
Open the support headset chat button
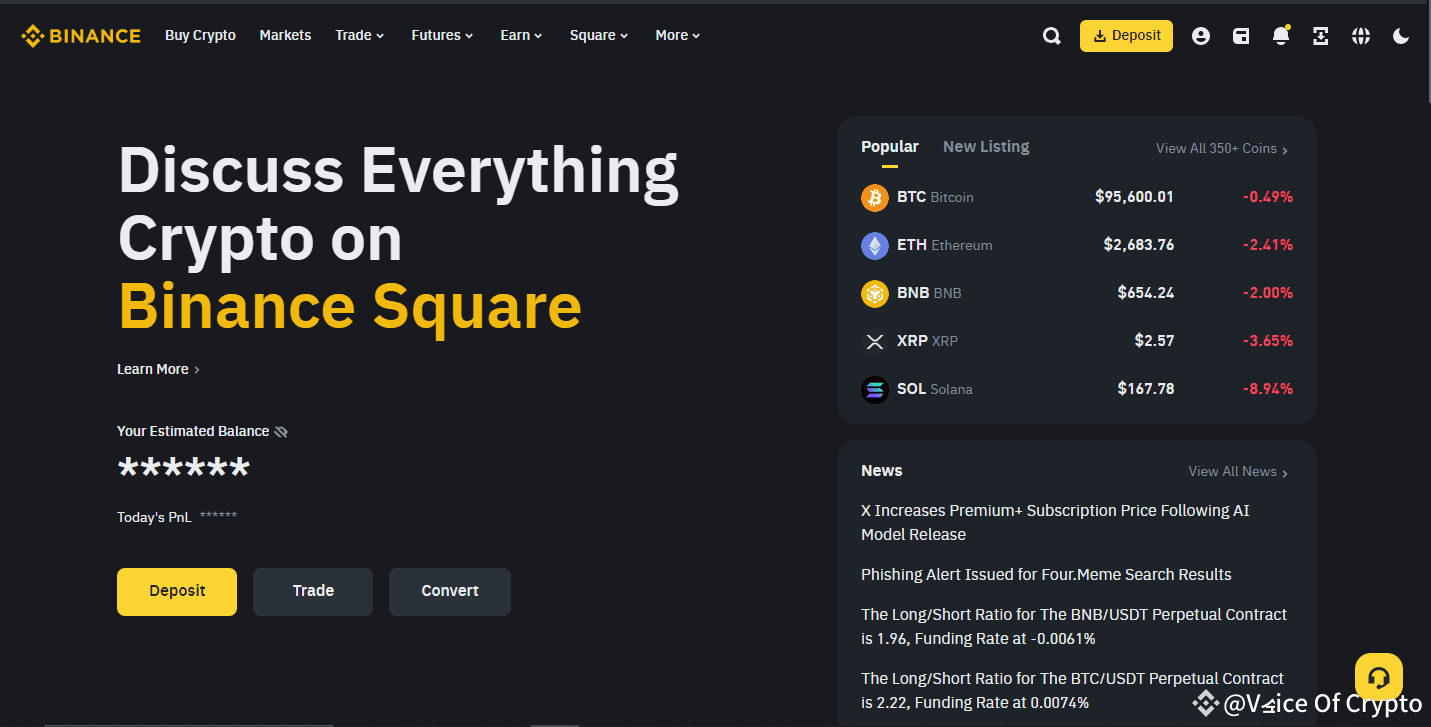point(1379,677)
